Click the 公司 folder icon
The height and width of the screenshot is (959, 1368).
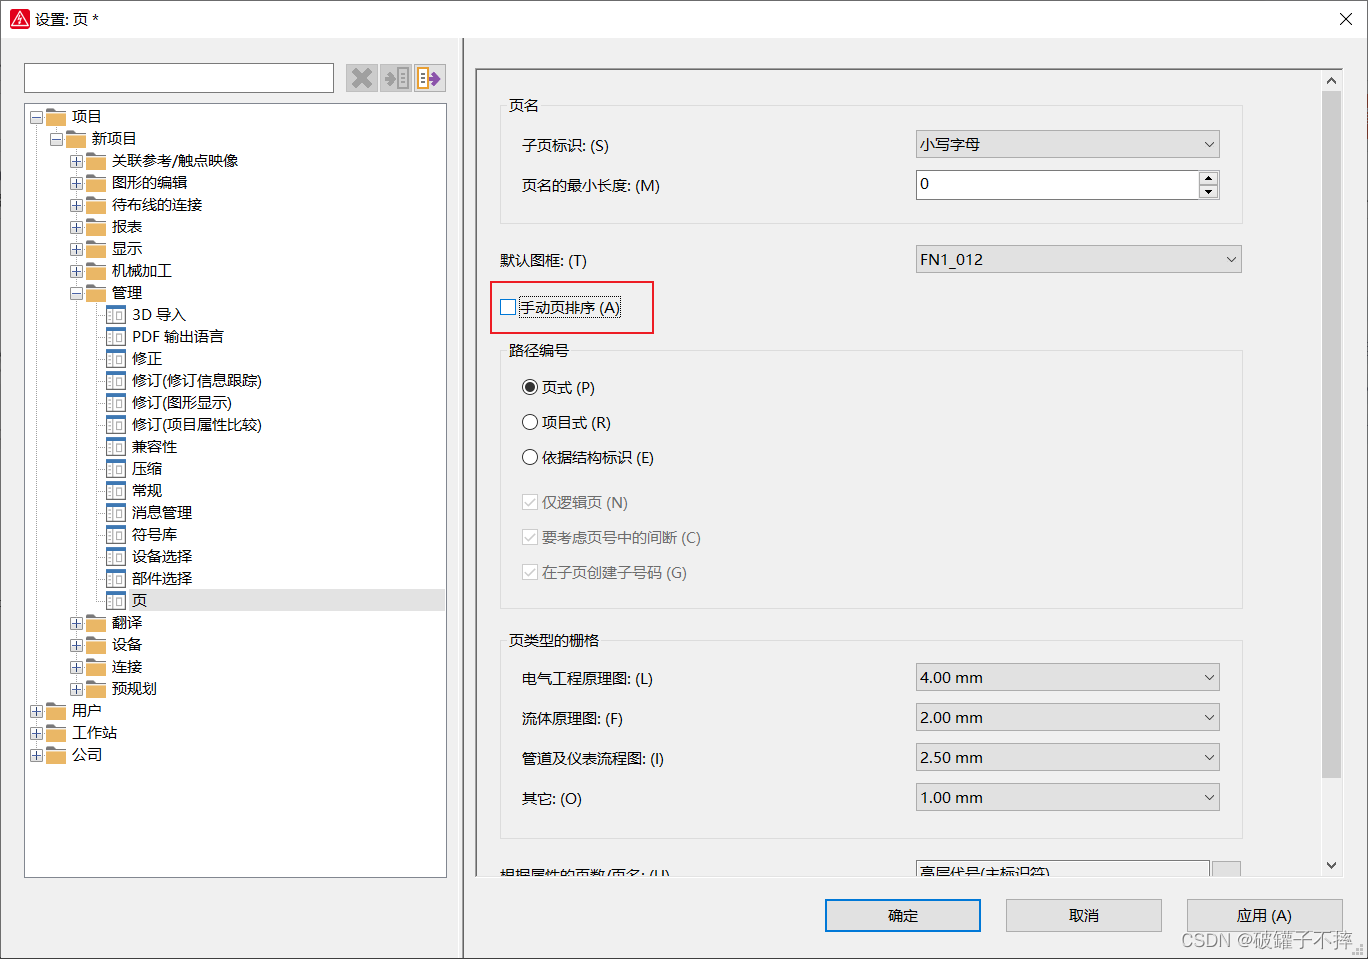[x=56, y=755]
